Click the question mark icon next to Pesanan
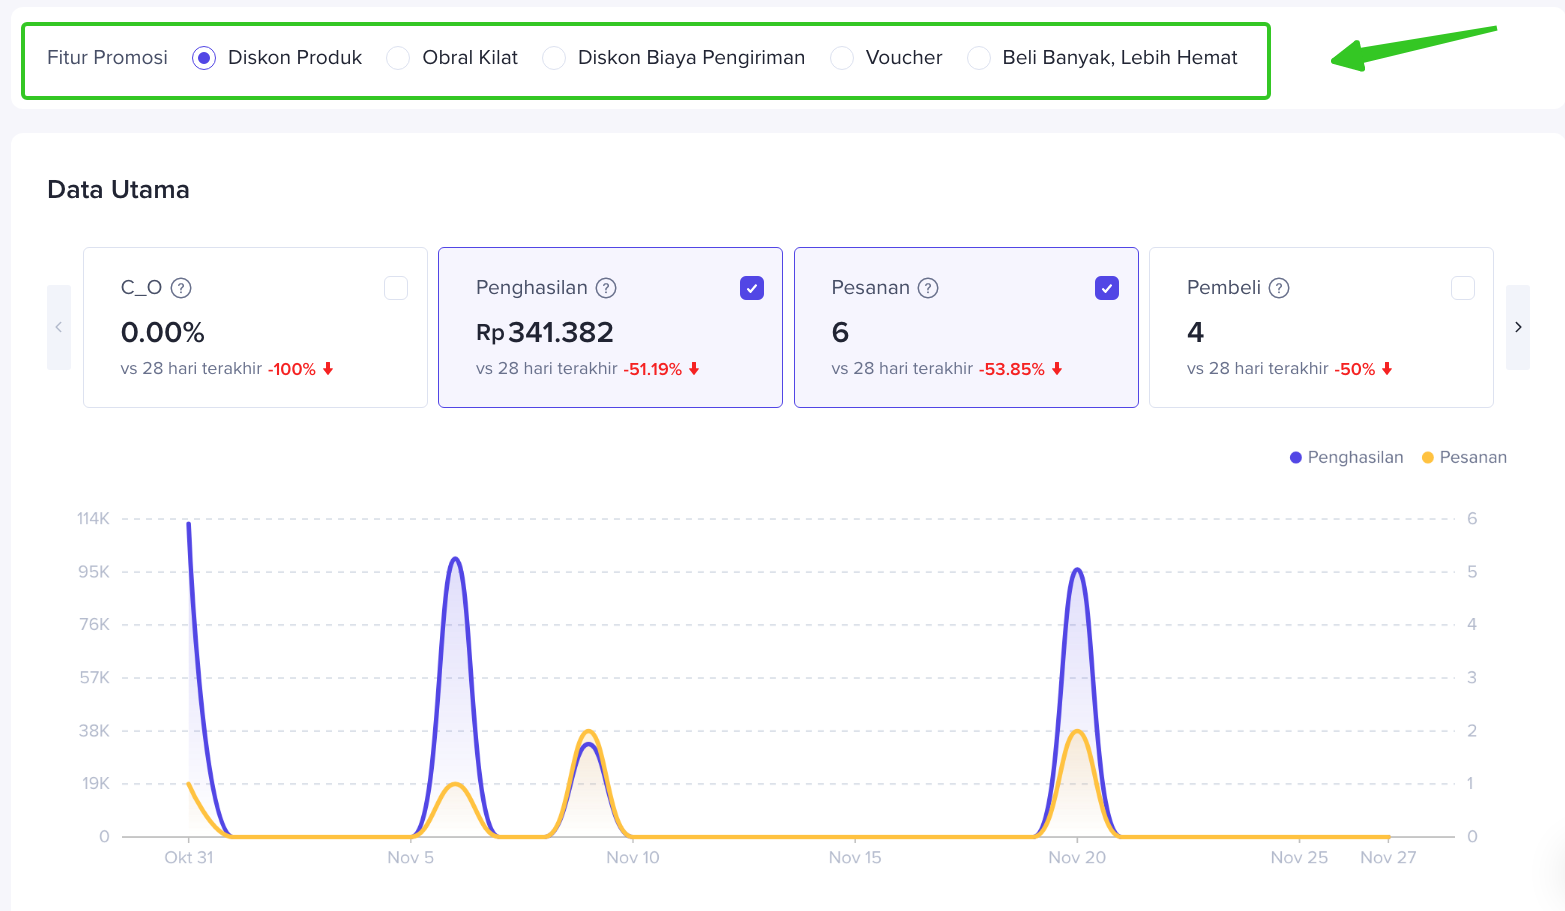The image size is (1565, 911). (928, 288)
